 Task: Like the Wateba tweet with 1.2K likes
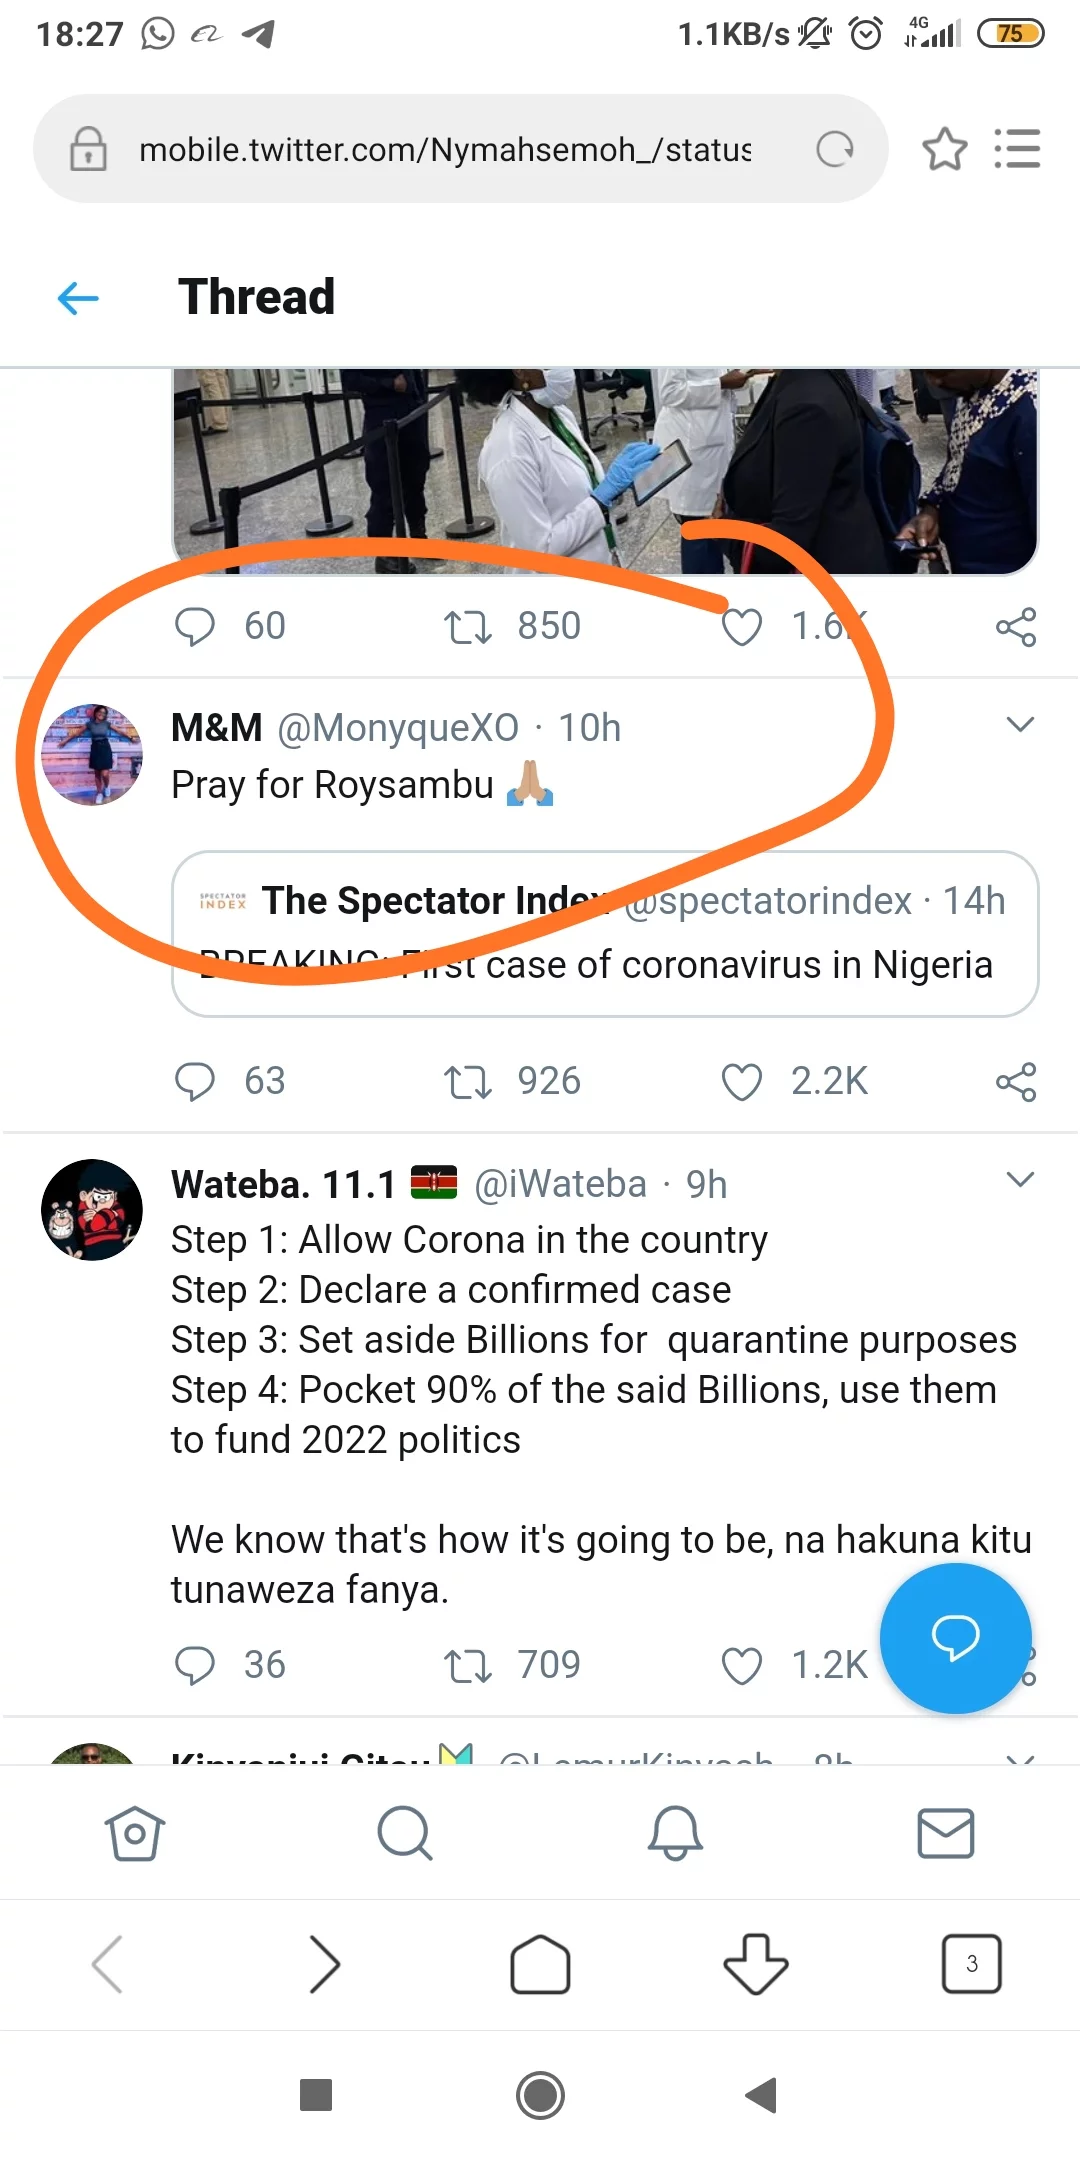tap(742, 1666)
